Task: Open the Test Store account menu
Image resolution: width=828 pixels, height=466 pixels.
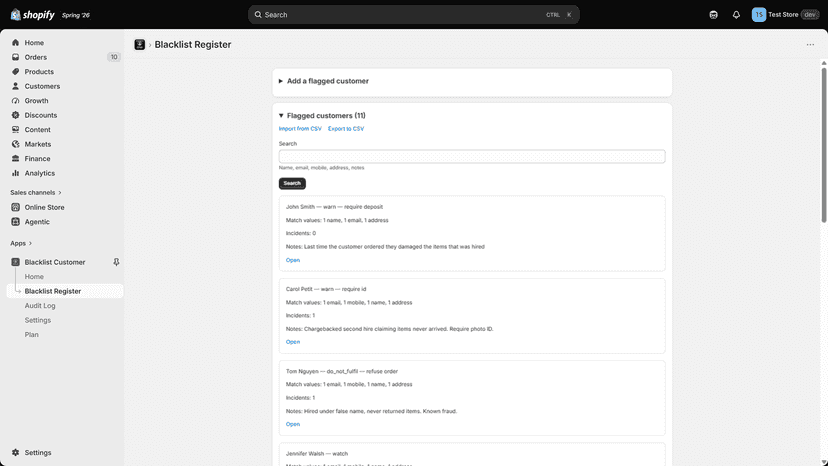Action: tap(785, 15)
